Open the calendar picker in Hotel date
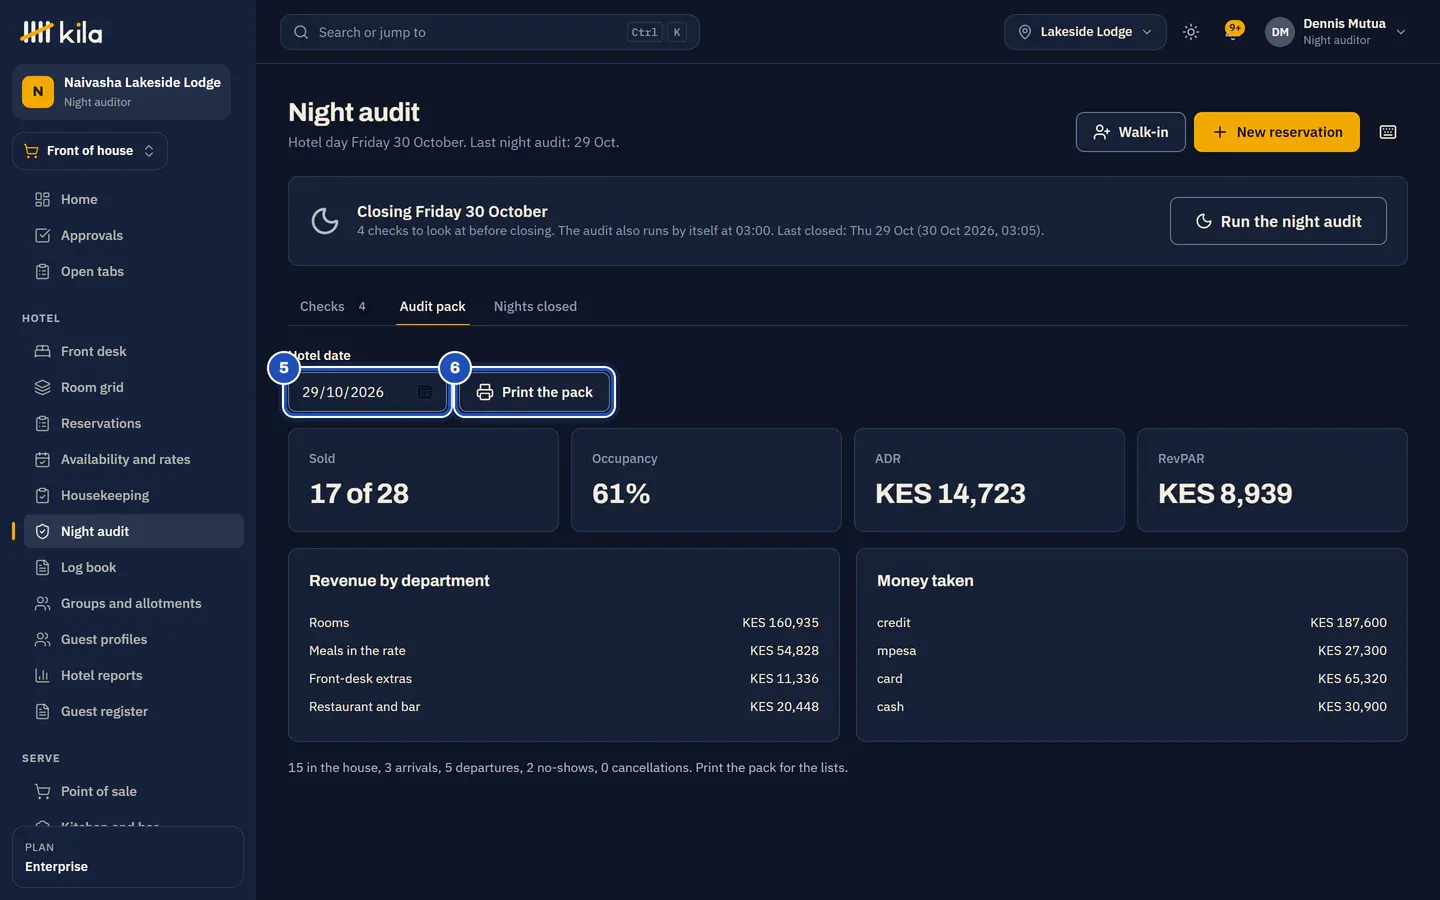The width and height of the screenshot is (1440, 900). [425, 392]
